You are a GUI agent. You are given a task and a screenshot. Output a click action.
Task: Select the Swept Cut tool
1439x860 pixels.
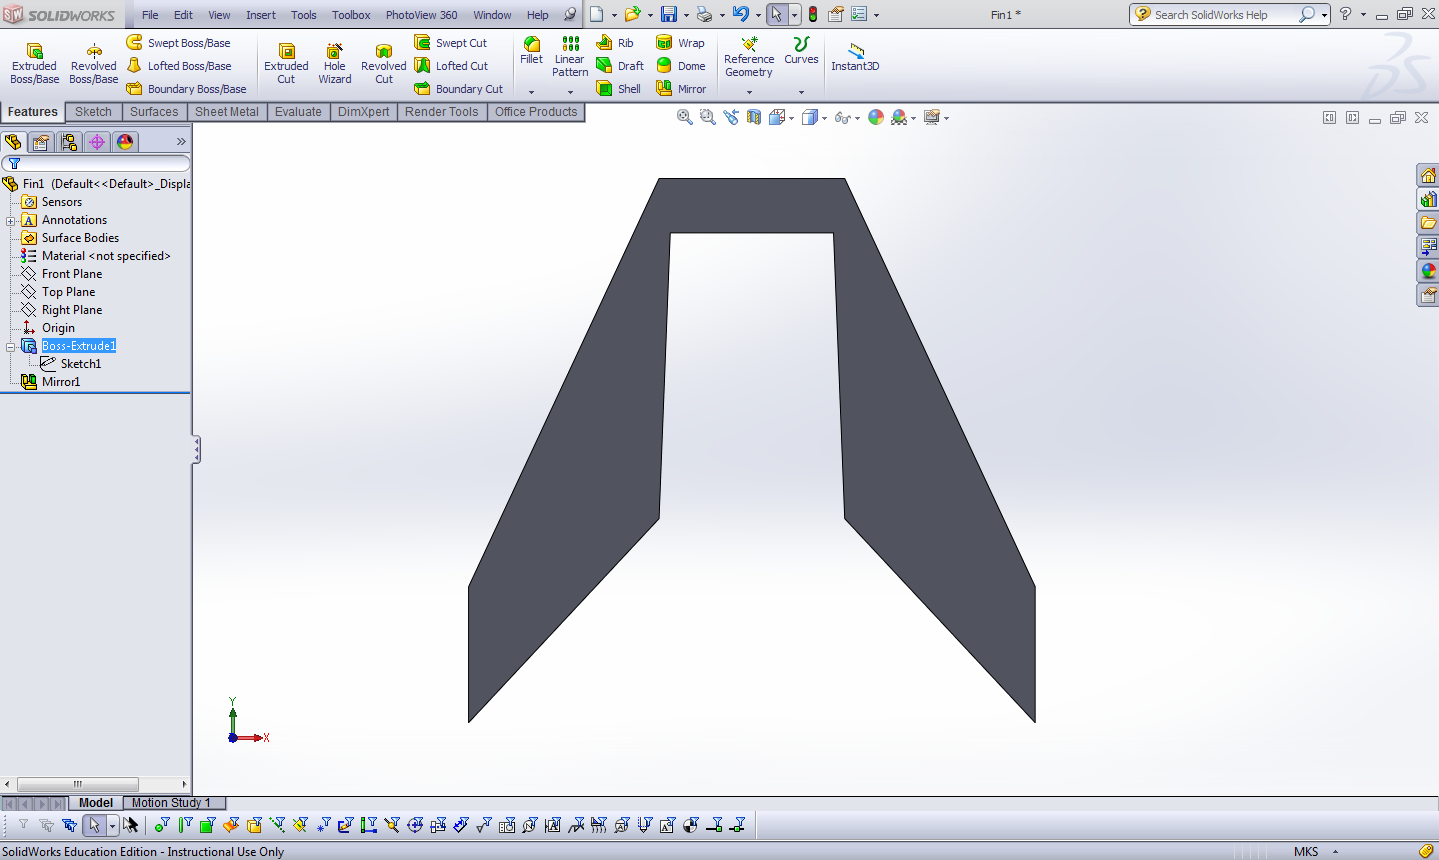(451, 43)
